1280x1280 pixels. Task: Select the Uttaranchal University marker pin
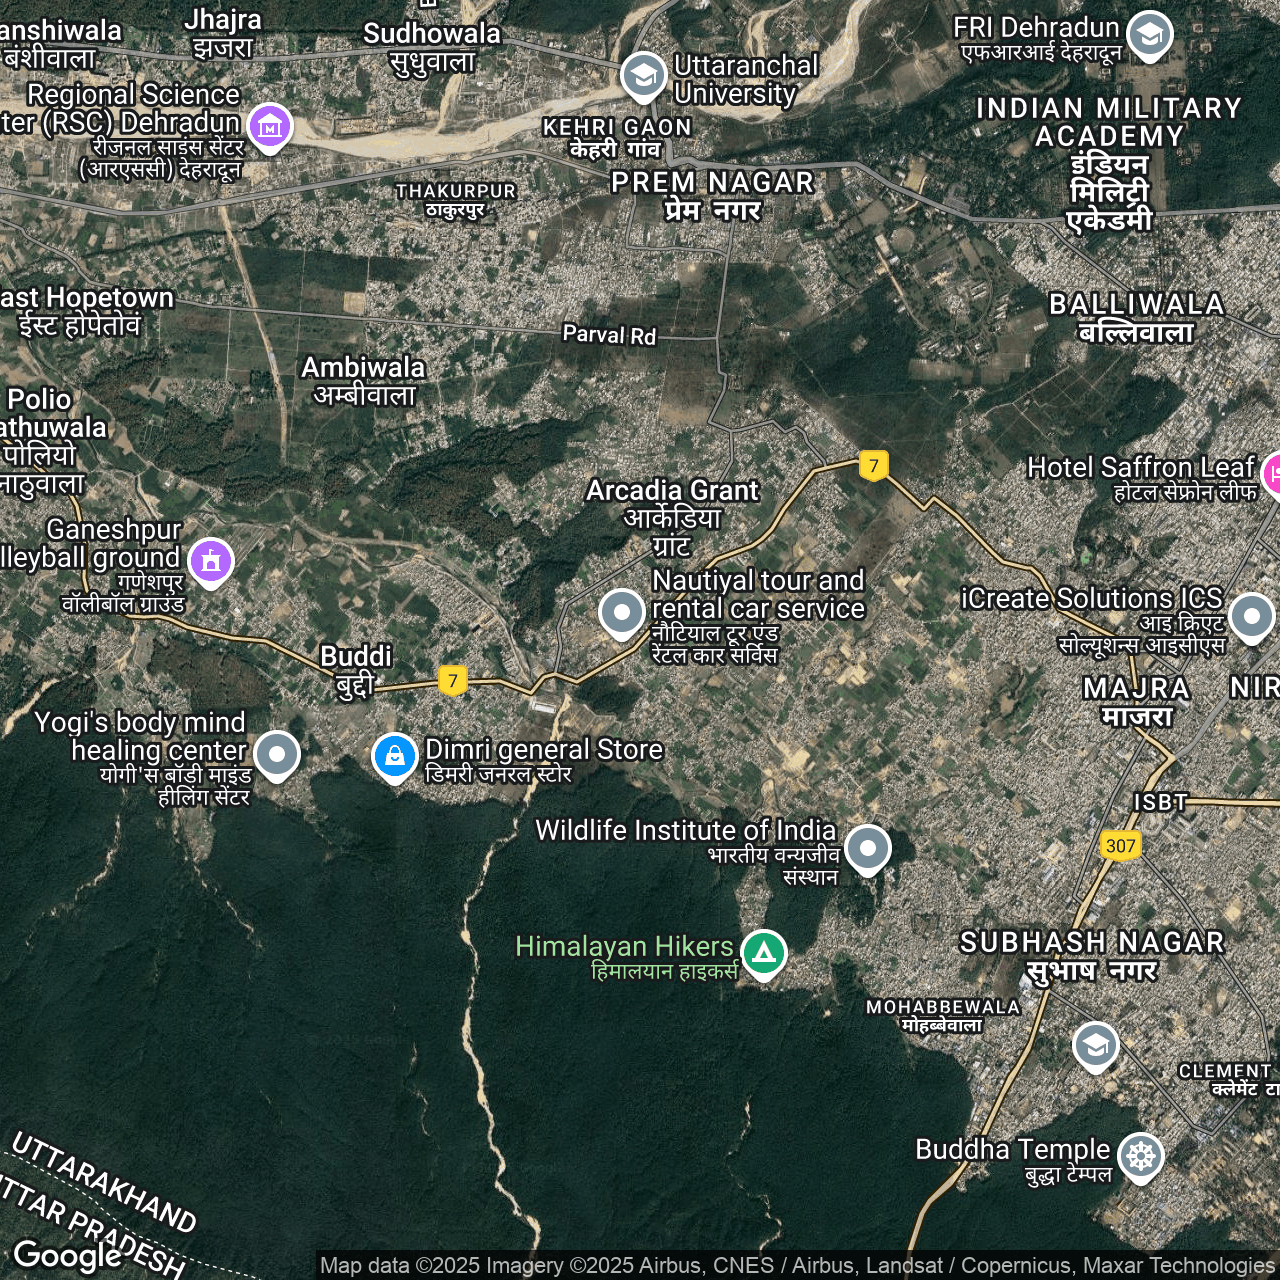643,75
